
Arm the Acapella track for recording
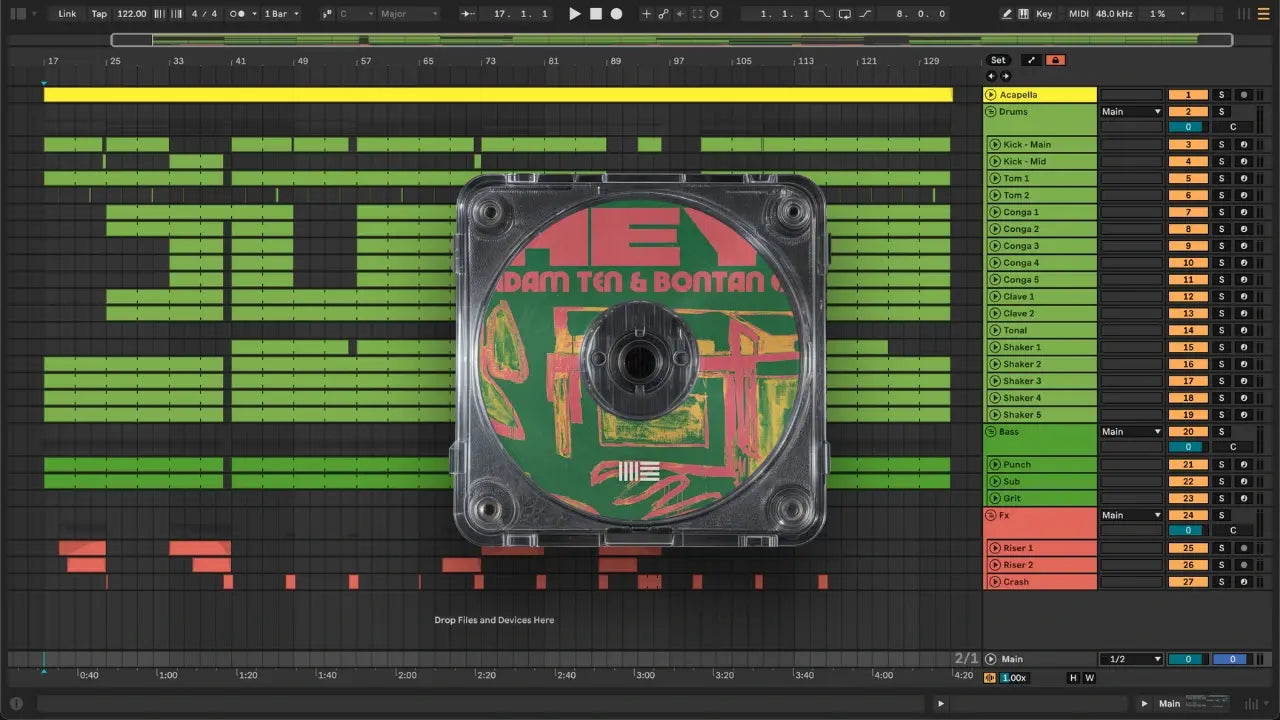(x=1243, y=95)
